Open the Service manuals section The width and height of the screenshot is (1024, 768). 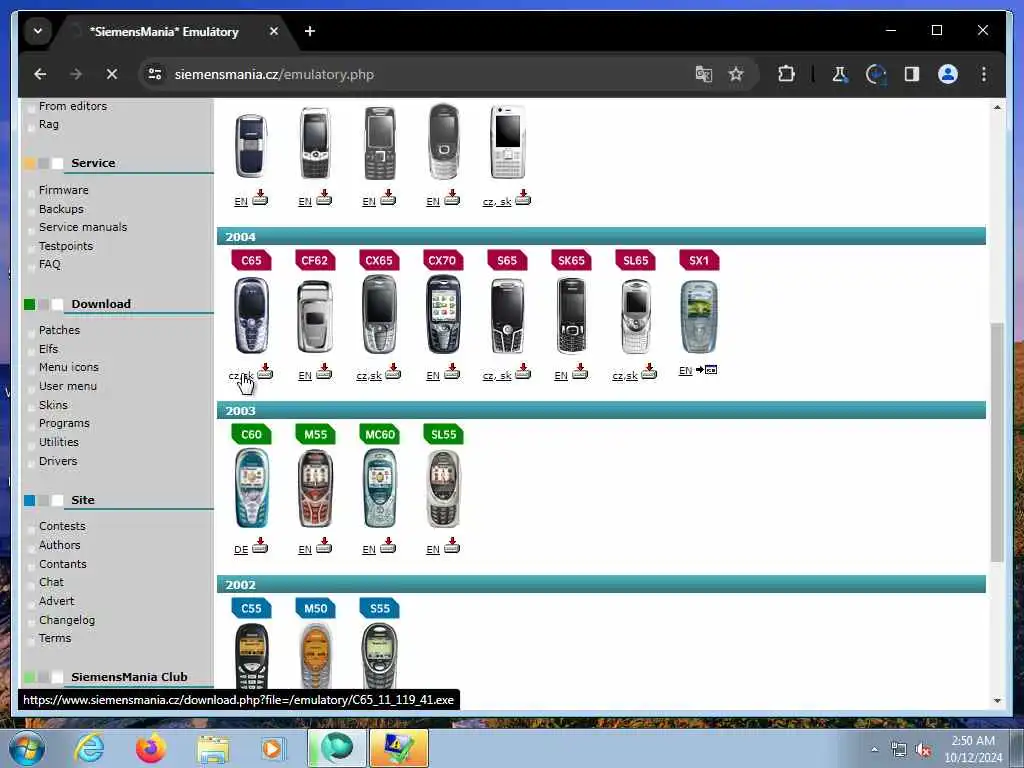83,227
